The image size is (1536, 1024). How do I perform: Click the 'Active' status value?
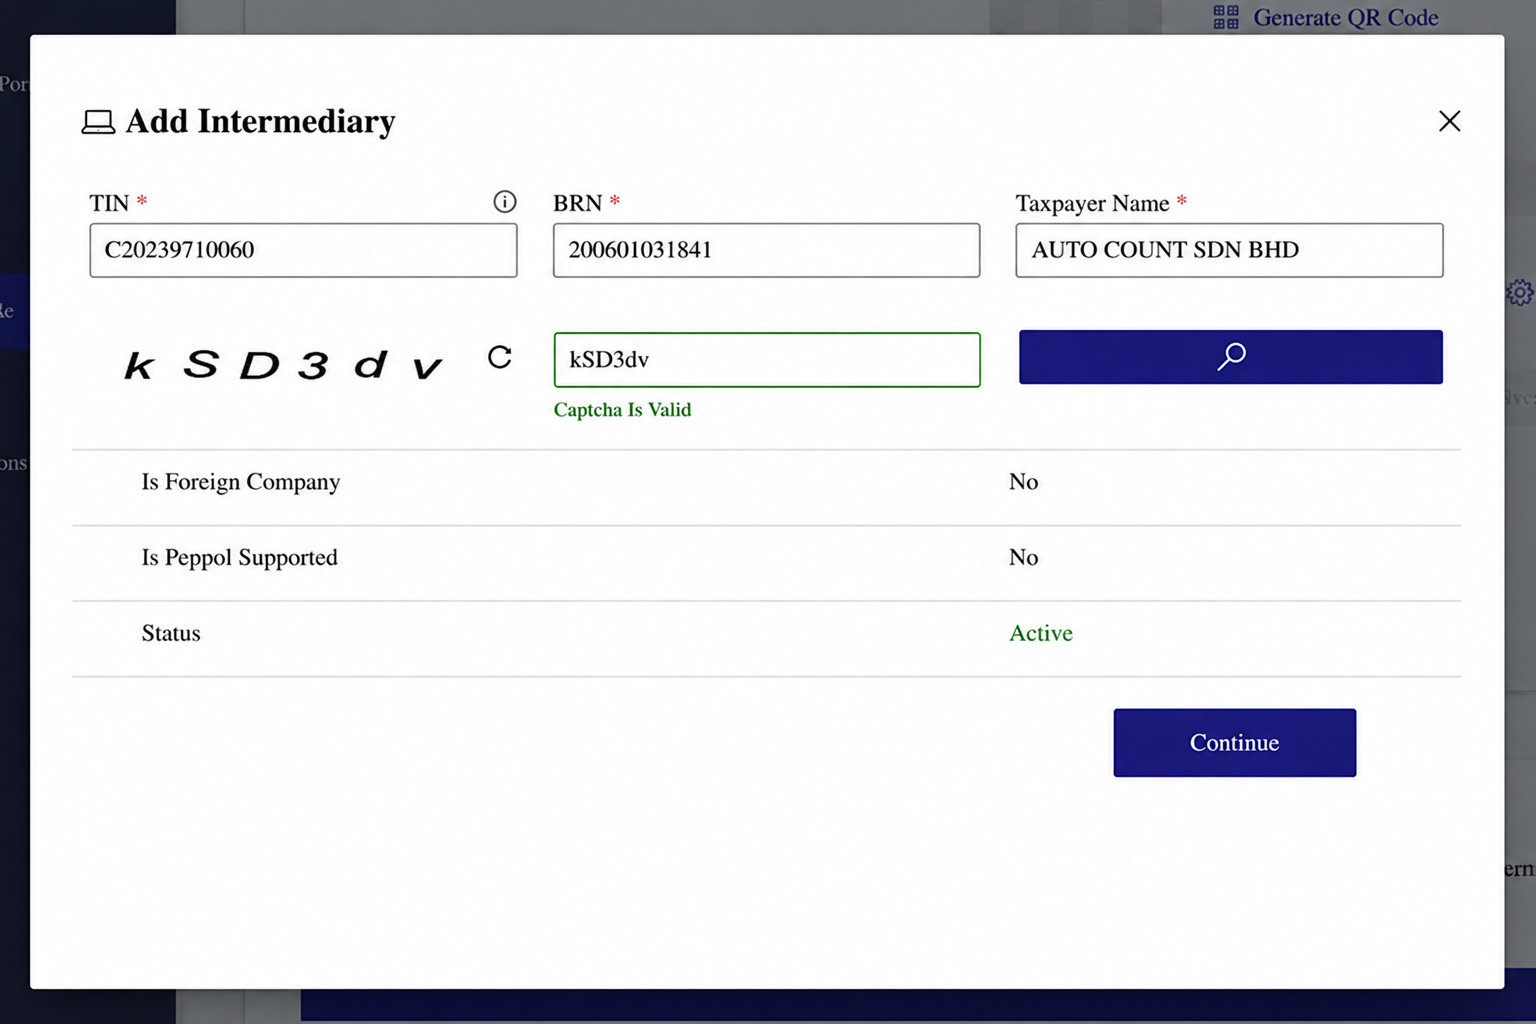click(x=1041, y=633)
